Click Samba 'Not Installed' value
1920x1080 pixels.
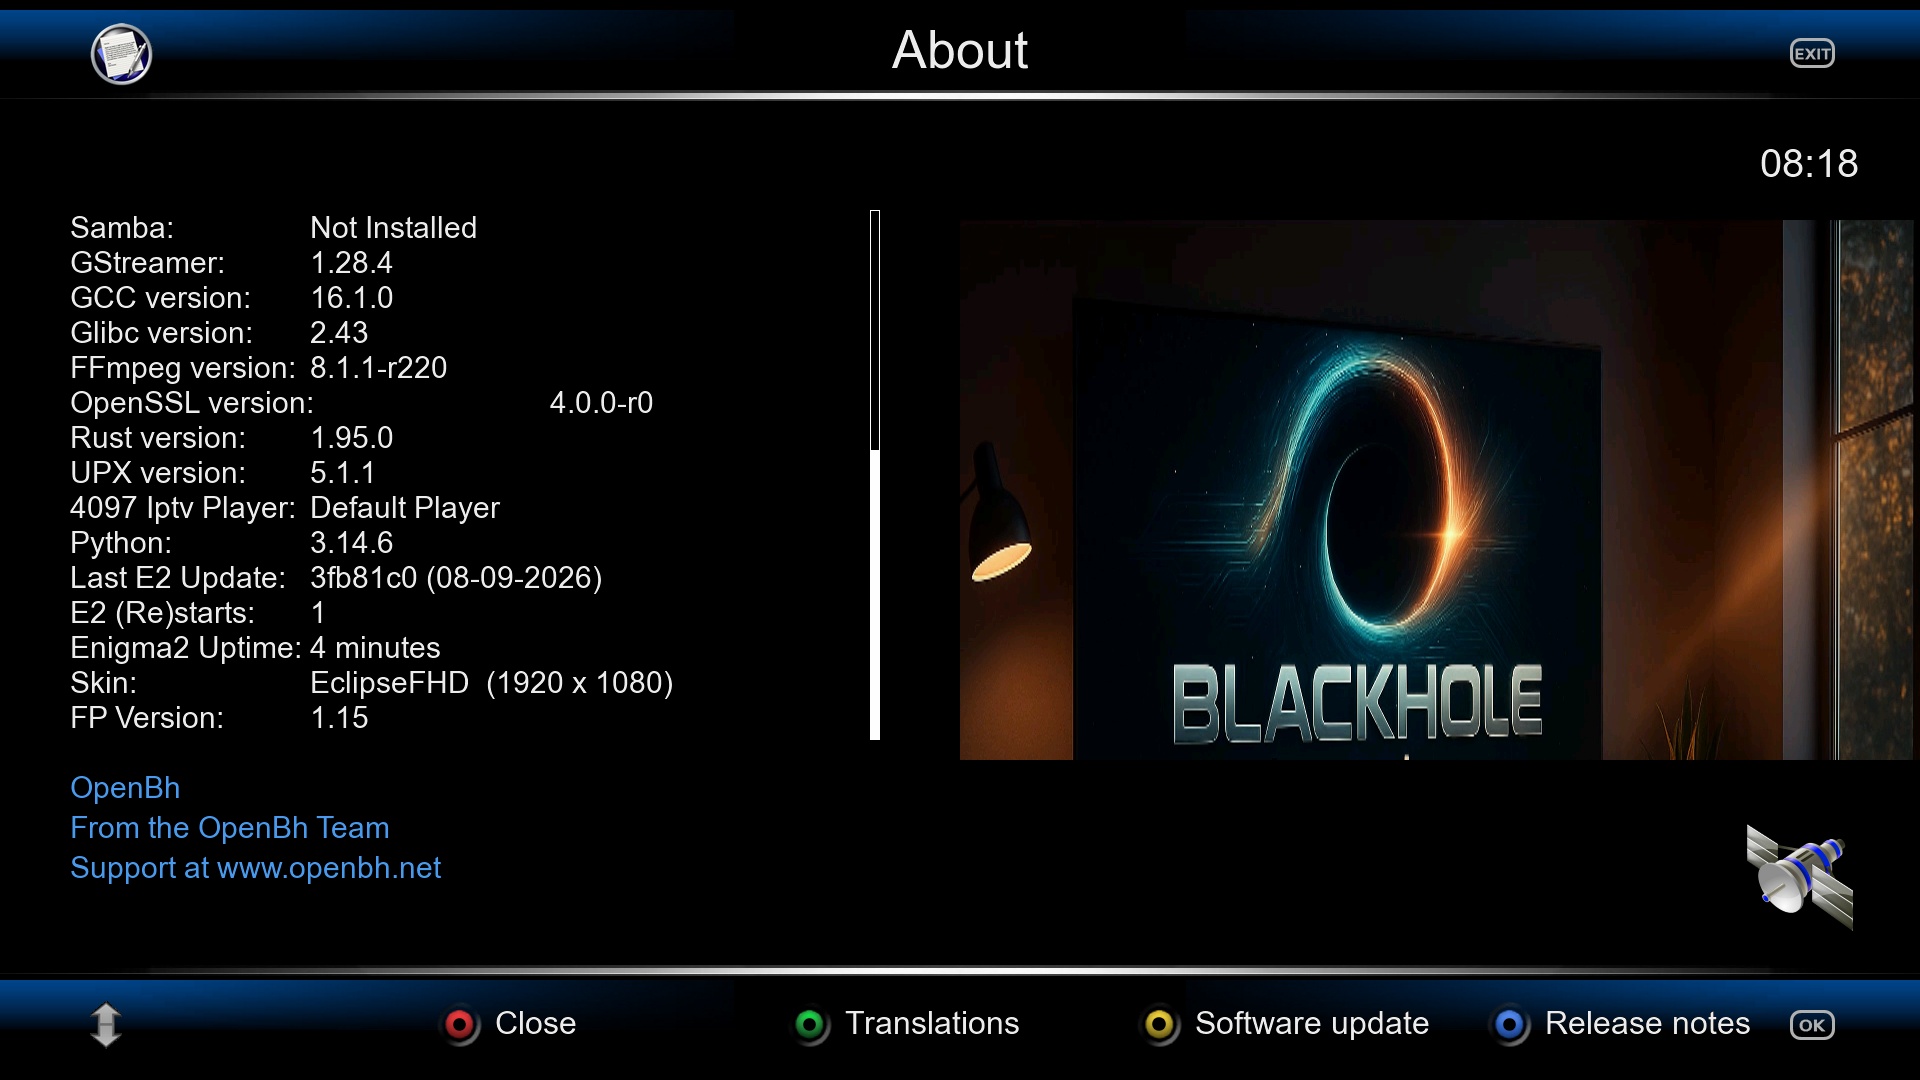point(393,228)
